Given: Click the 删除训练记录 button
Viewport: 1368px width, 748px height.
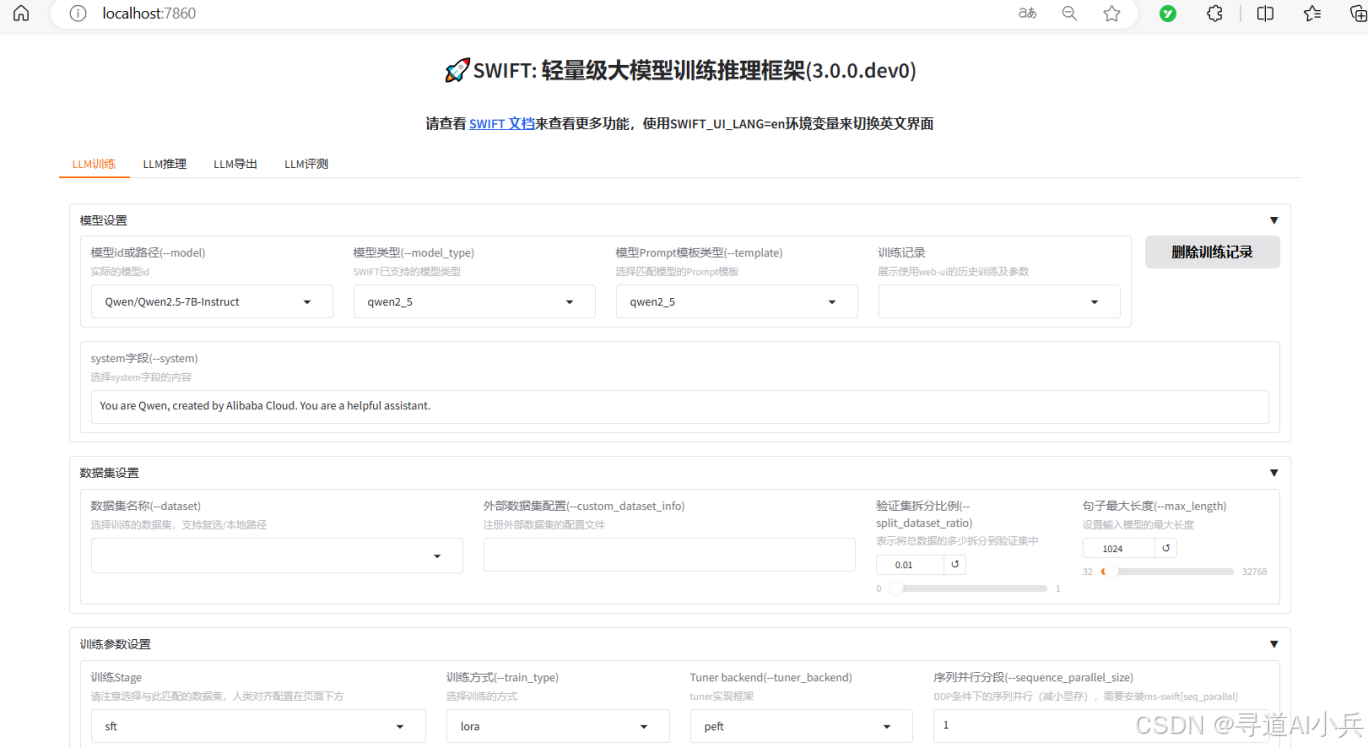Looking at the screenshot, I should (1212, 252).
